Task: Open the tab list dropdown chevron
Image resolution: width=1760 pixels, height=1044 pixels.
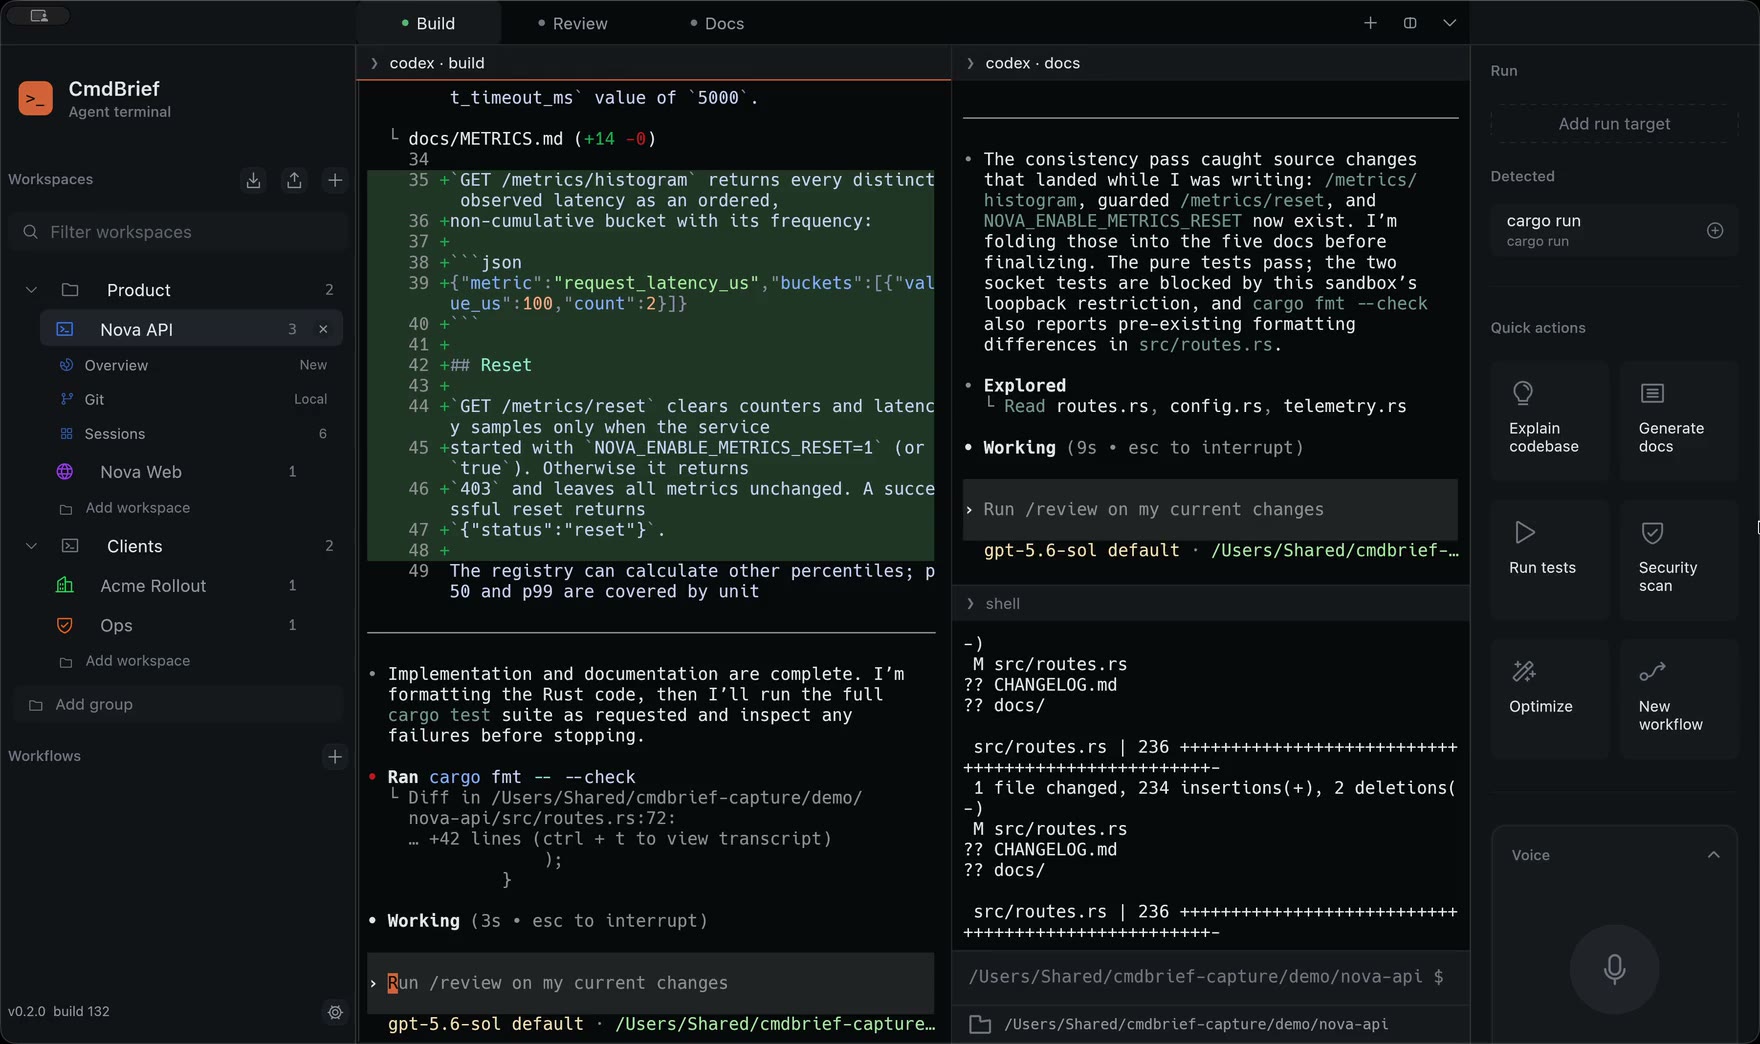Action: point(1449,23)
